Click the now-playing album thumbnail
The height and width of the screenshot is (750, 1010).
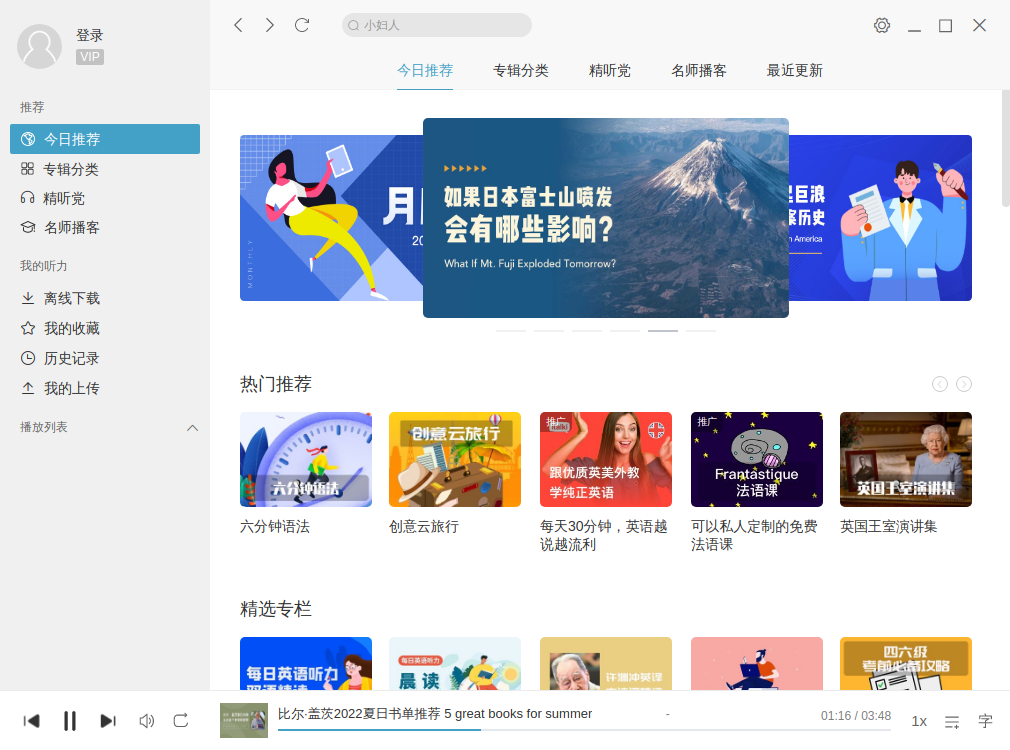pos(244,720)
